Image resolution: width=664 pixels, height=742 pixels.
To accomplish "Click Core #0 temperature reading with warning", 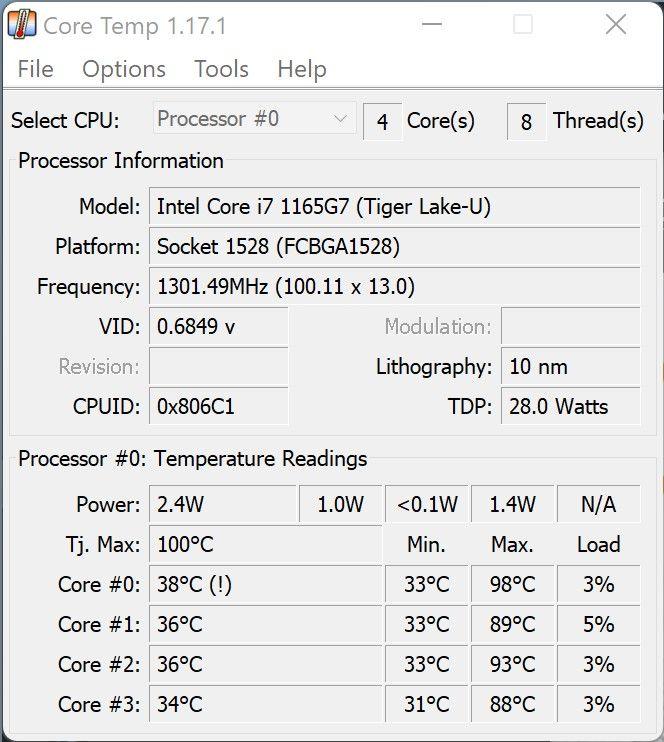I will point(265,585).
